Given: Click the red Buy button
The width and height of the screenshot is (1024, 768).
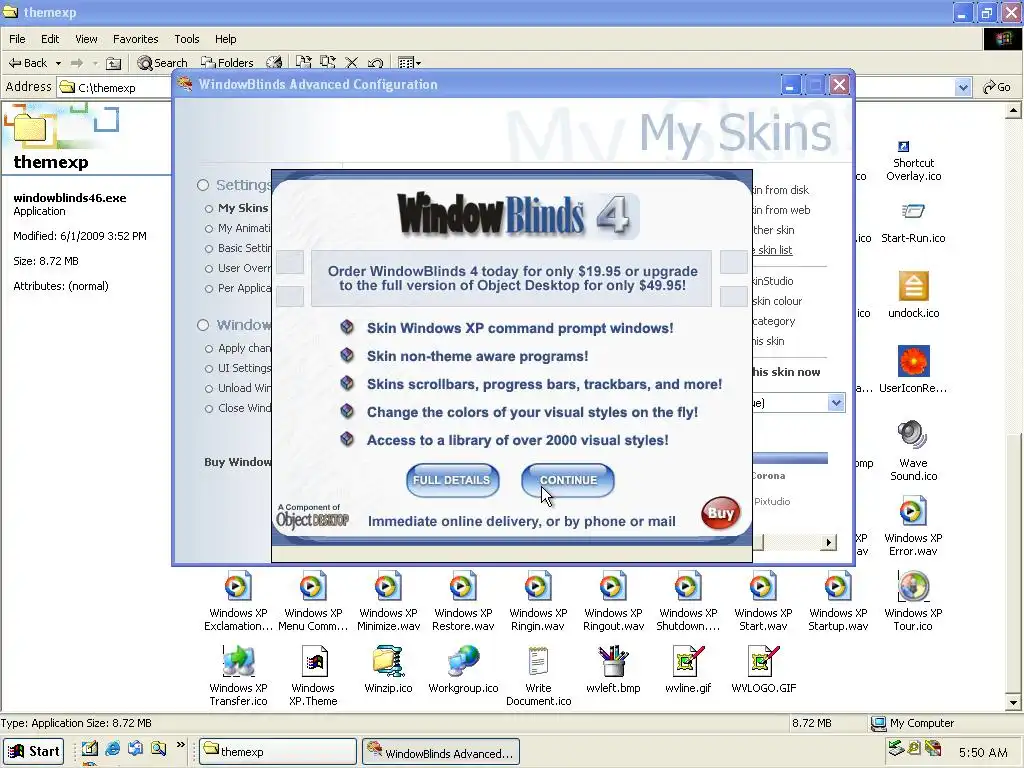Looking at the screenshot, I should [720, 513].
